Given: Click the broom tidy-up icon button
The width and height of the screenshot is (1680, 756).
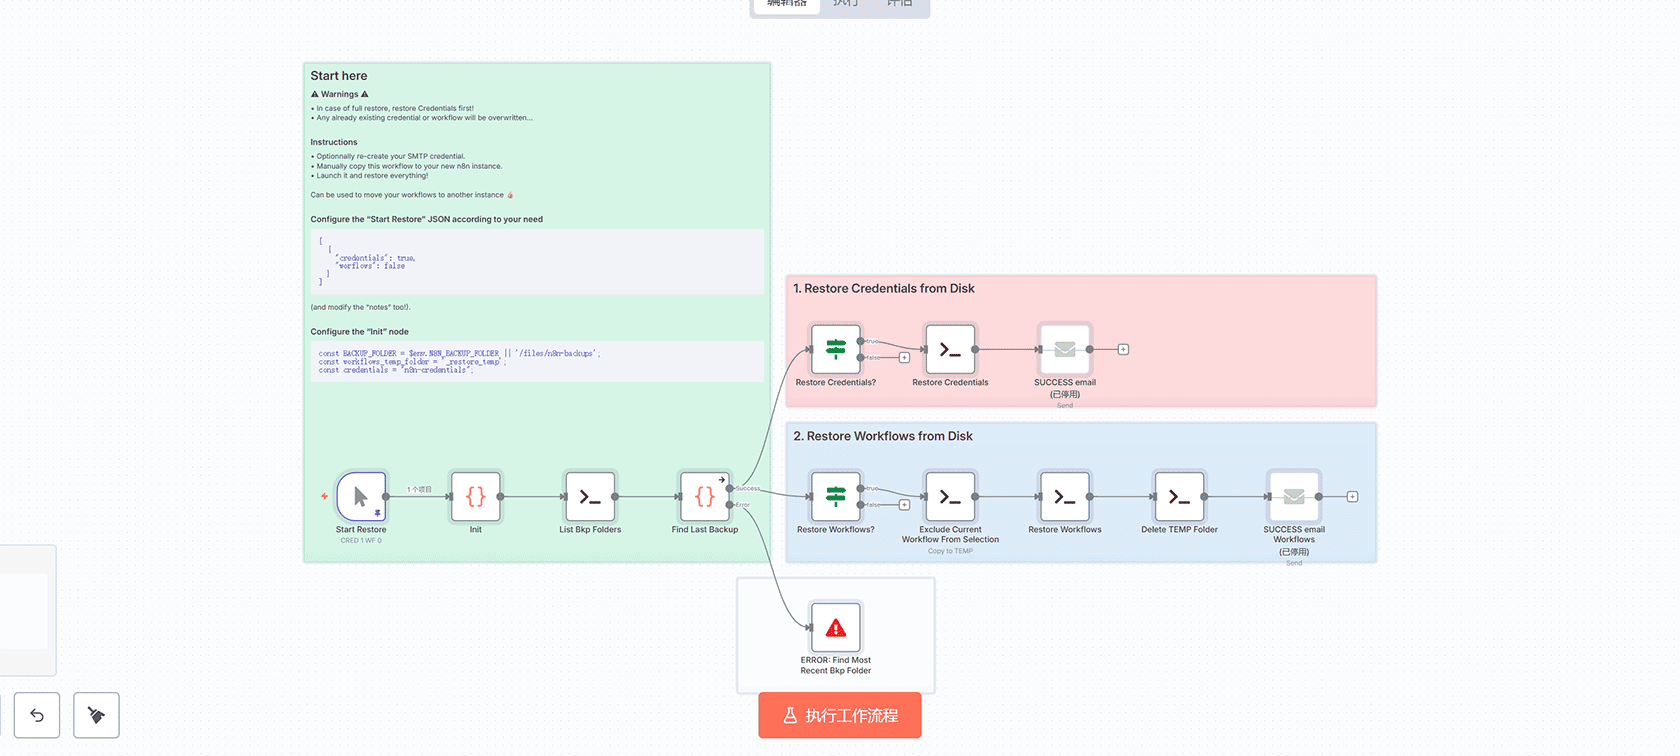Looking at the screenshot, I should (96, 715).
